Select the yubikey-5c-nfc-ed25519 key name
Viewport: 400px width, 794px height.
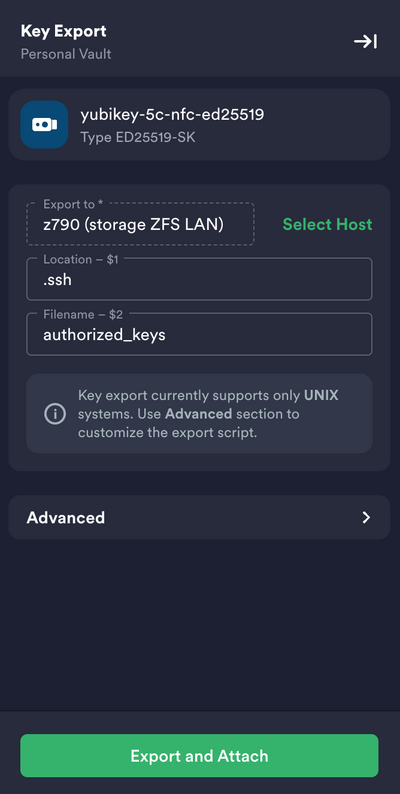pos(172,115)
